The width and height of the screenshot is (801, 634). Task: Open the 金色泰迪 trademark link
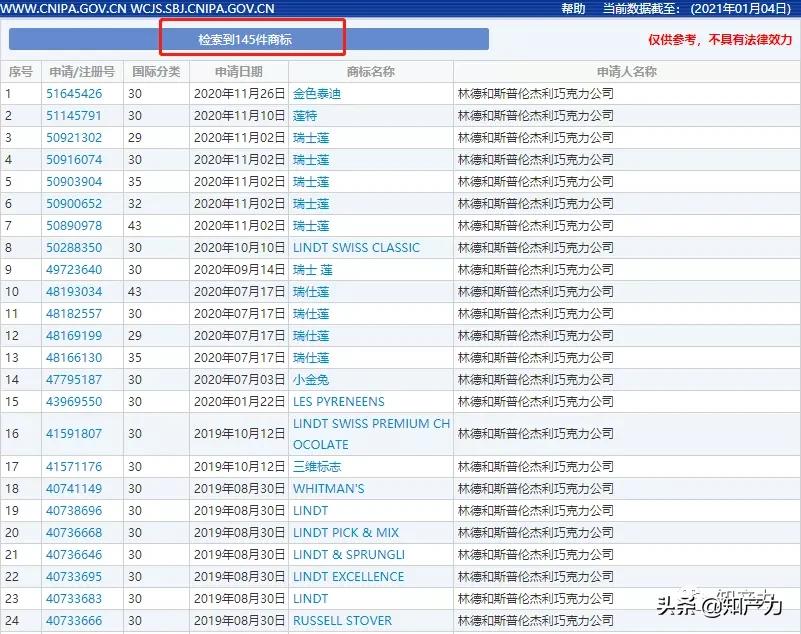(317, 93)
